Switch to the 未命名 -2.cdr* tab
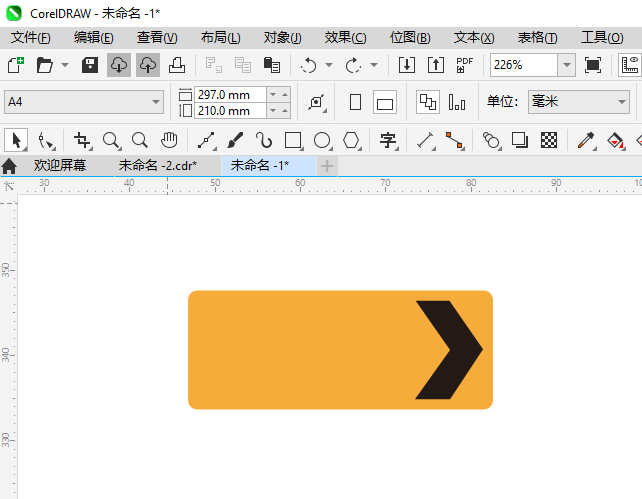 pyautogui.click(x=158, y=165)
